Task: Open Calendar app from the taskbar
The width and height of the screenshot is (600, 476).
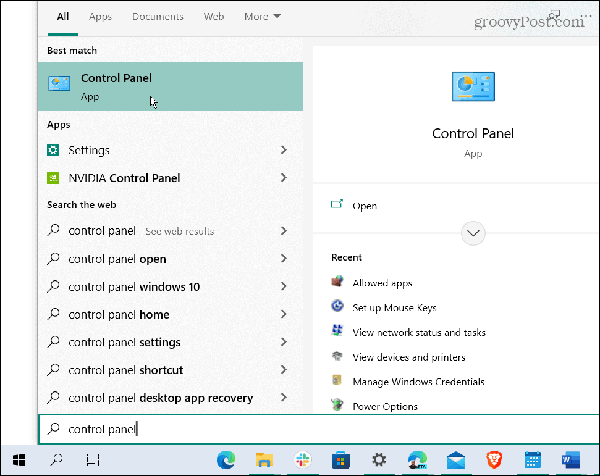Action: point(533,460)
